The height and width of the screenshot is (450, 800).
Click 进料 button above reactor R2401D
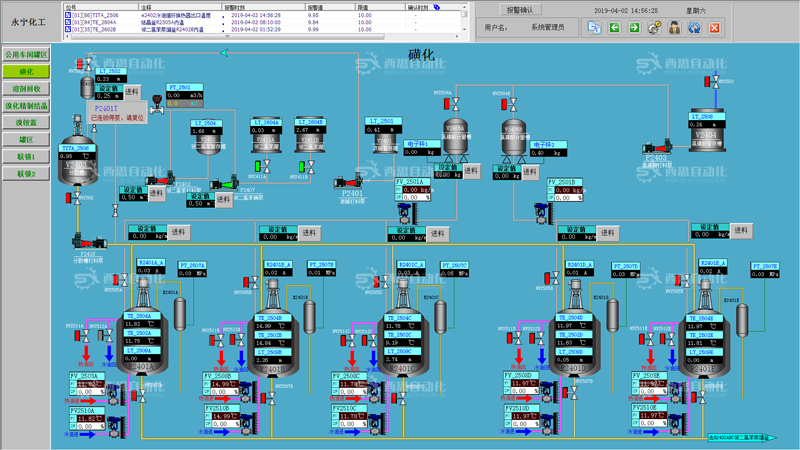coord(608,233)
